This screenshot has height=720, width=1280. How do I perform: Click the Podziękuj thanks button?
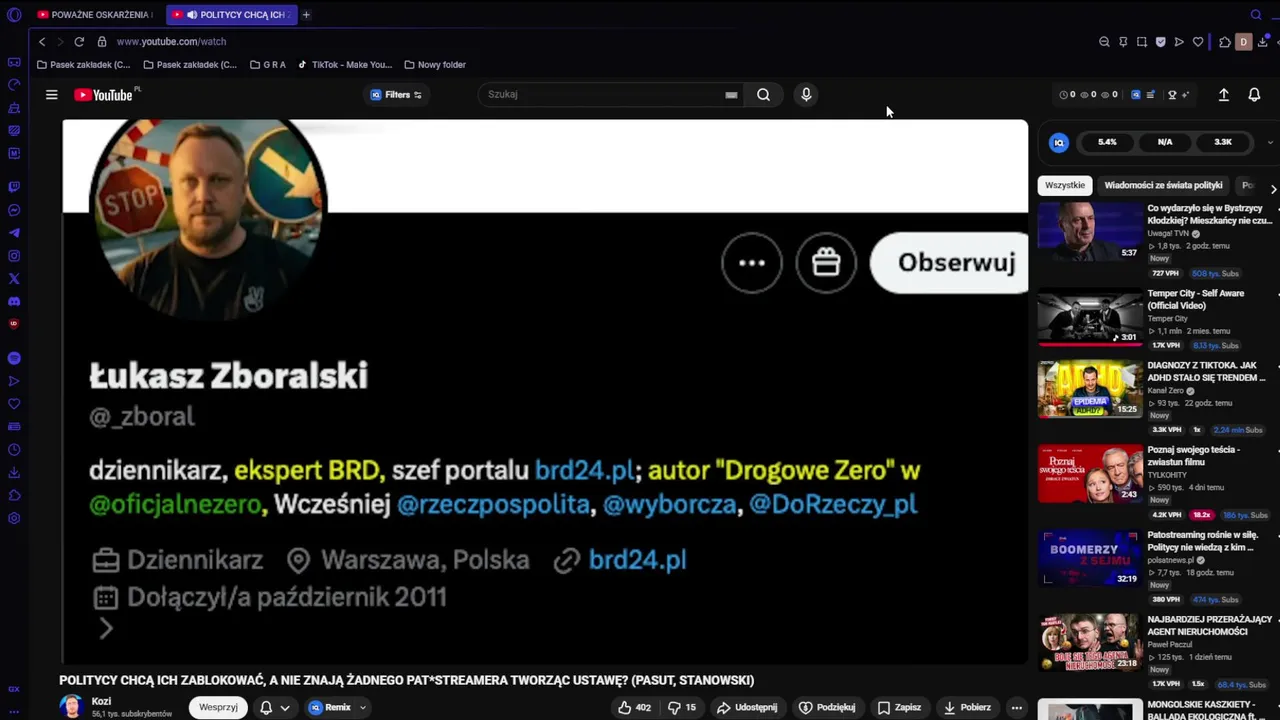pyautogui.click(x=827, y=707)
